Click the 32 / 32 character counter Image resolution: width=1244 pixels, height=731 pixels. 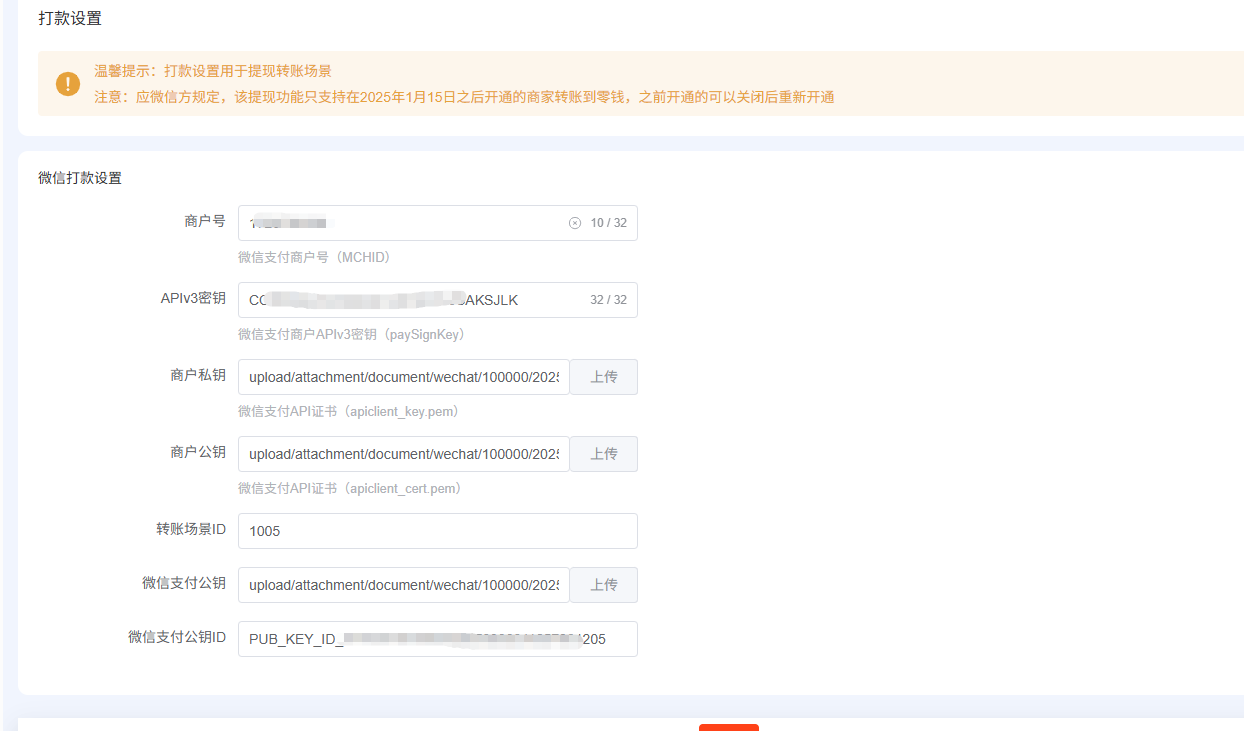pos(608,300)
